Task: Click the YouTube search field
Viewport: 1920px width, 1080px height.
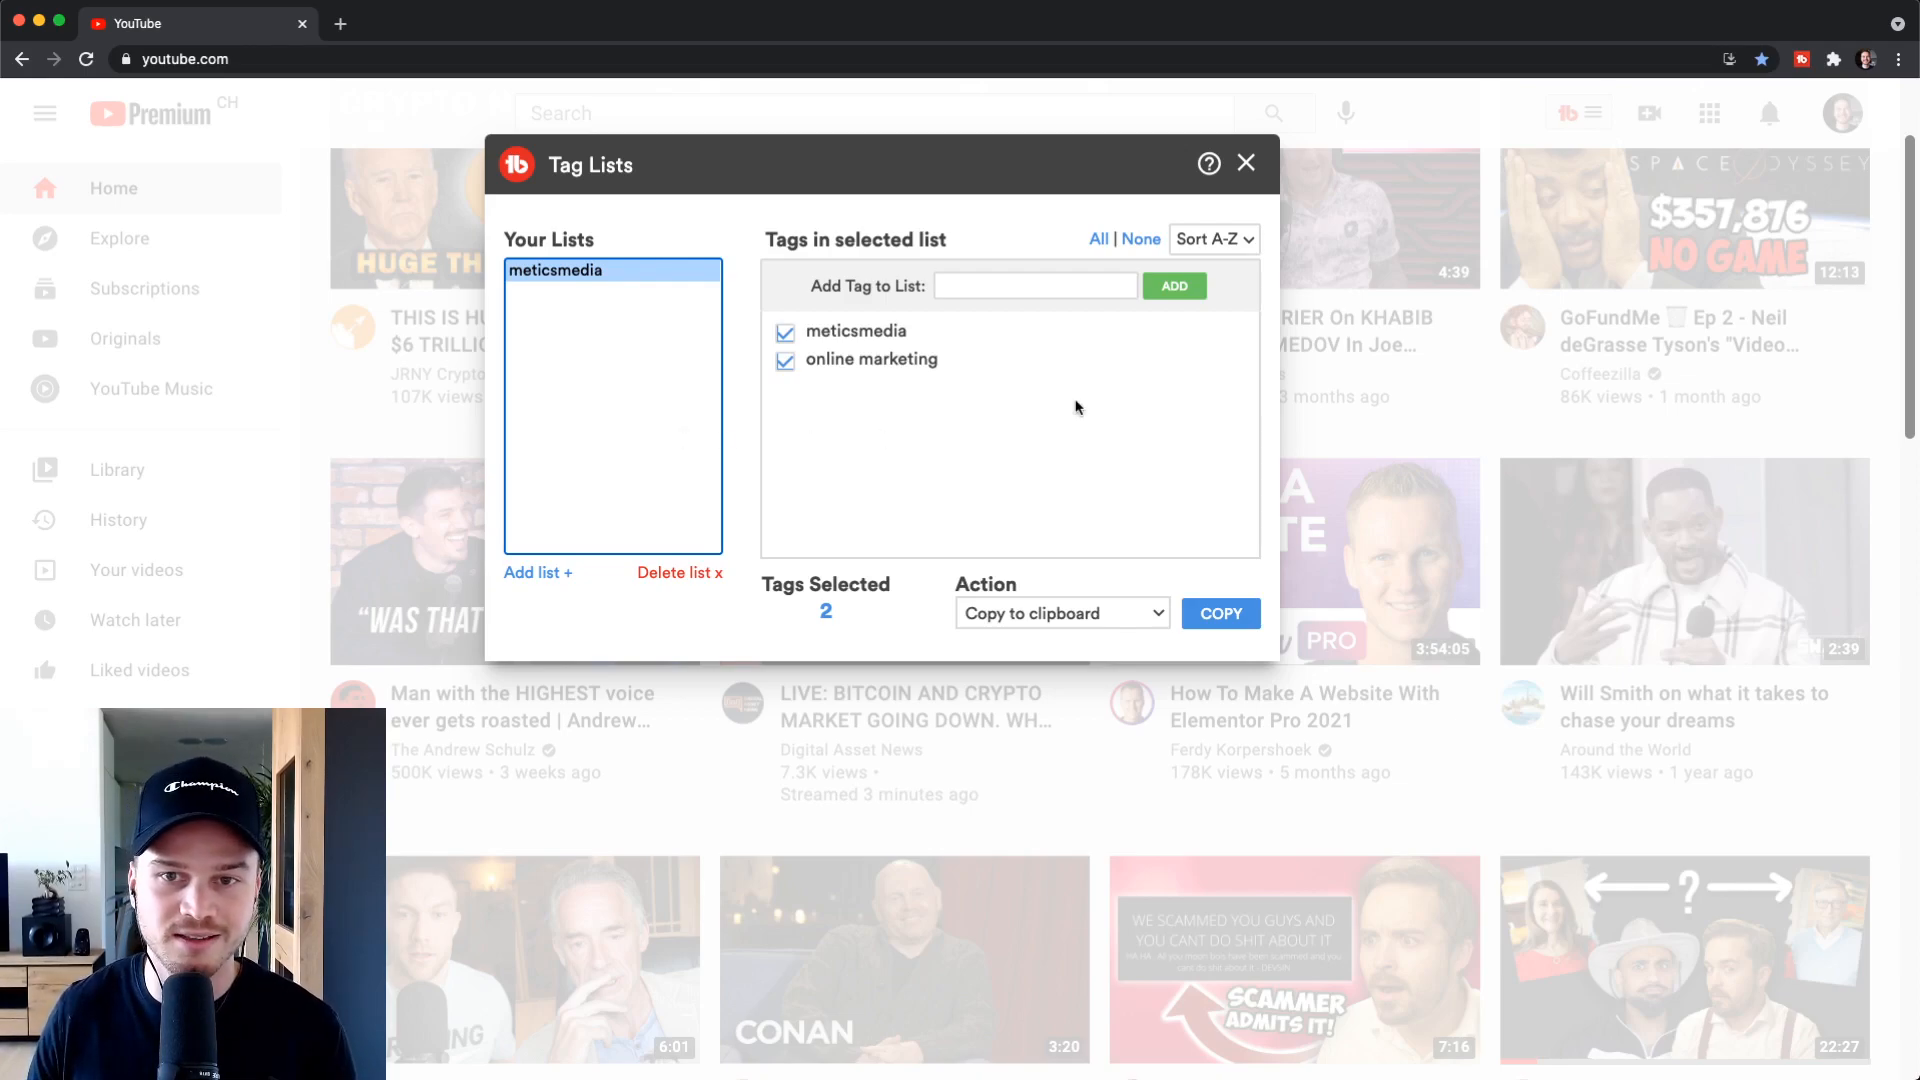Action: click(x=875, y=113)
